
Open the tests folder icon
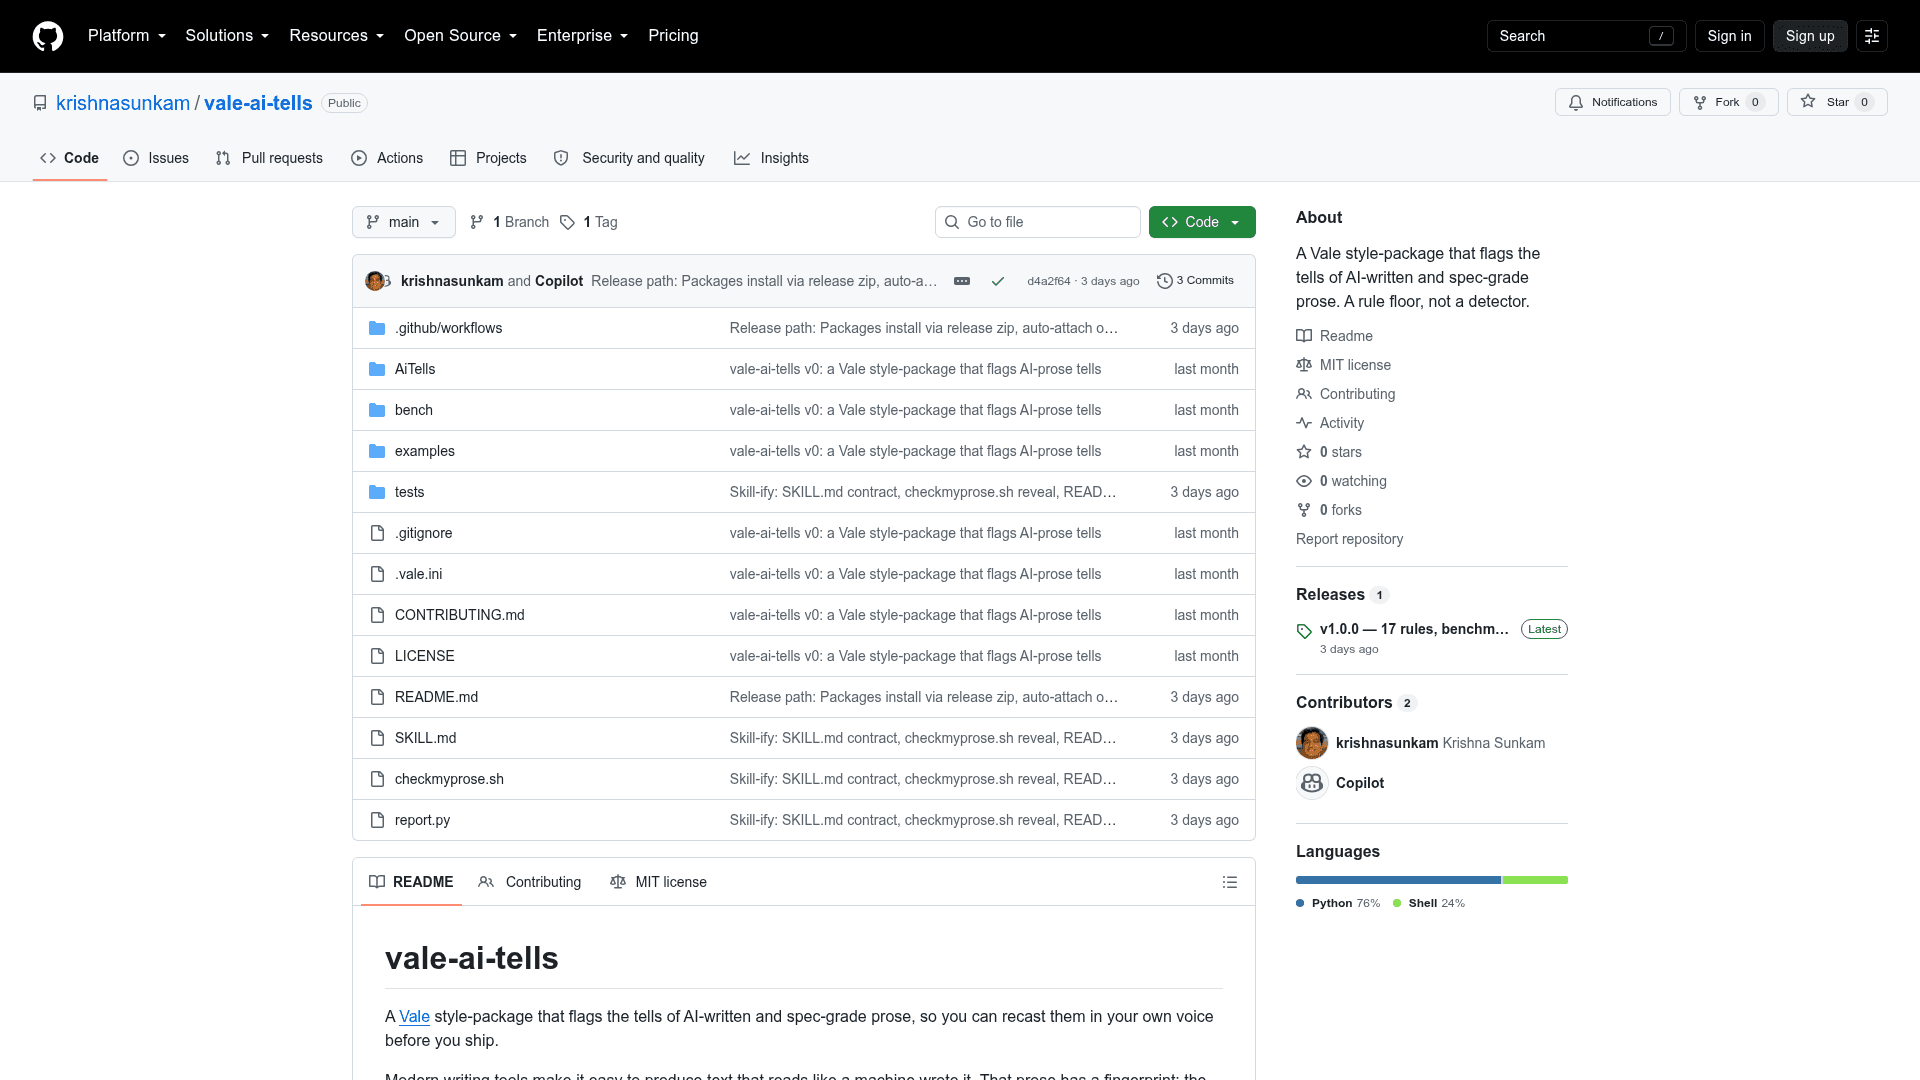pos(377,492)
